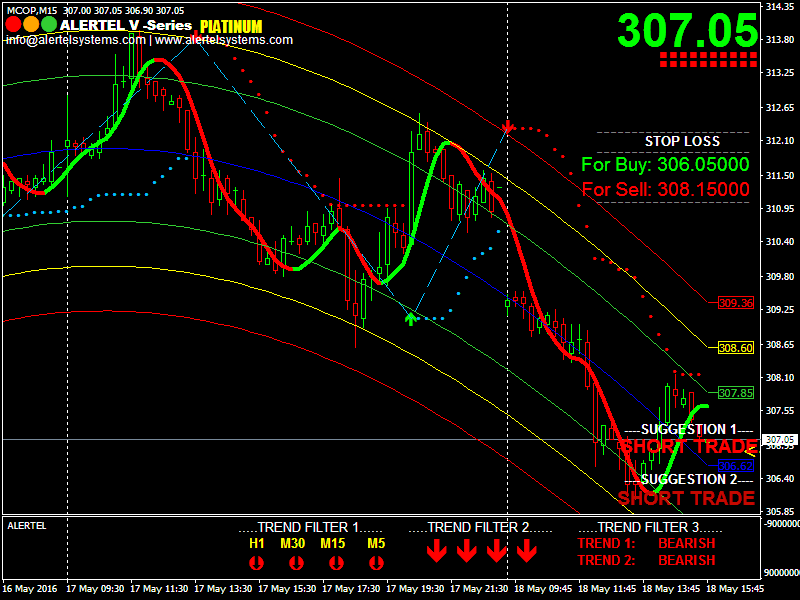Click the 310.40 price axis label
The image size is (800, 600).
(780, 241)
